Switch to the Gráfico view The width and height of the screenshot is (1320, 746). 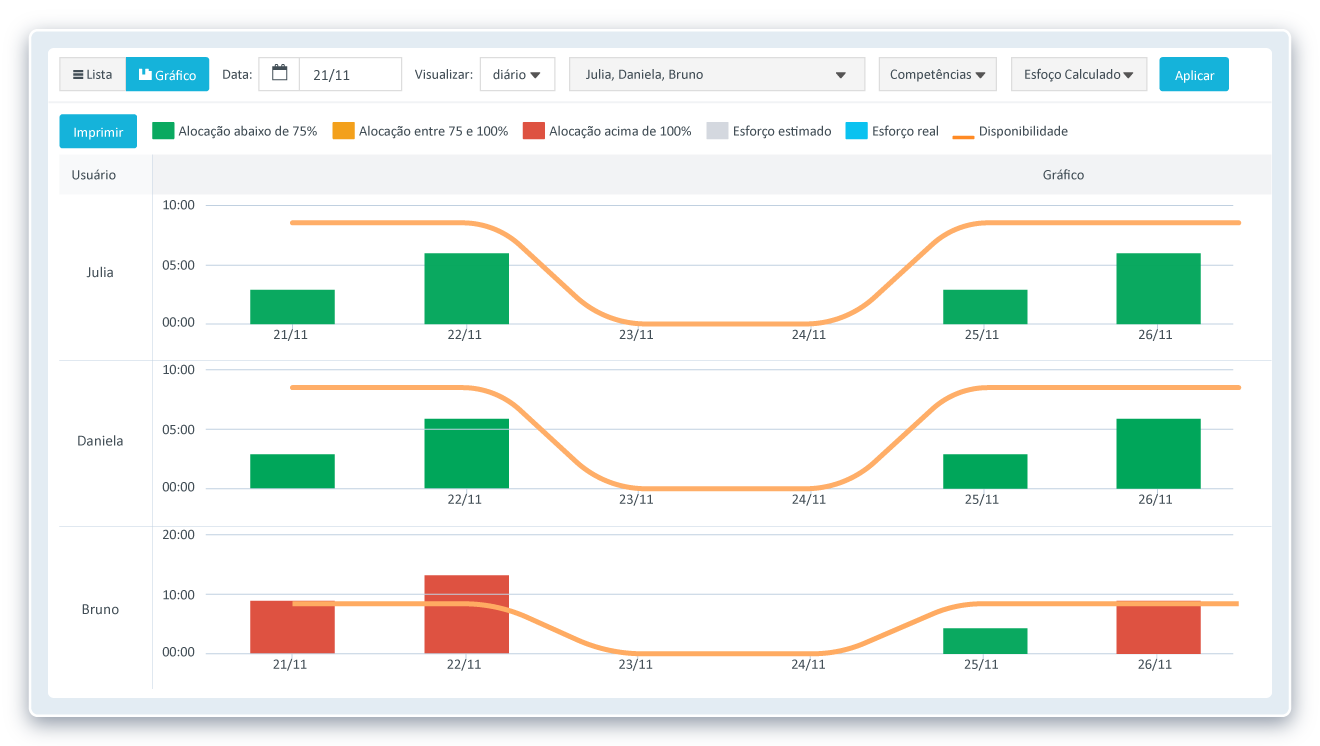tap(167, 75)
